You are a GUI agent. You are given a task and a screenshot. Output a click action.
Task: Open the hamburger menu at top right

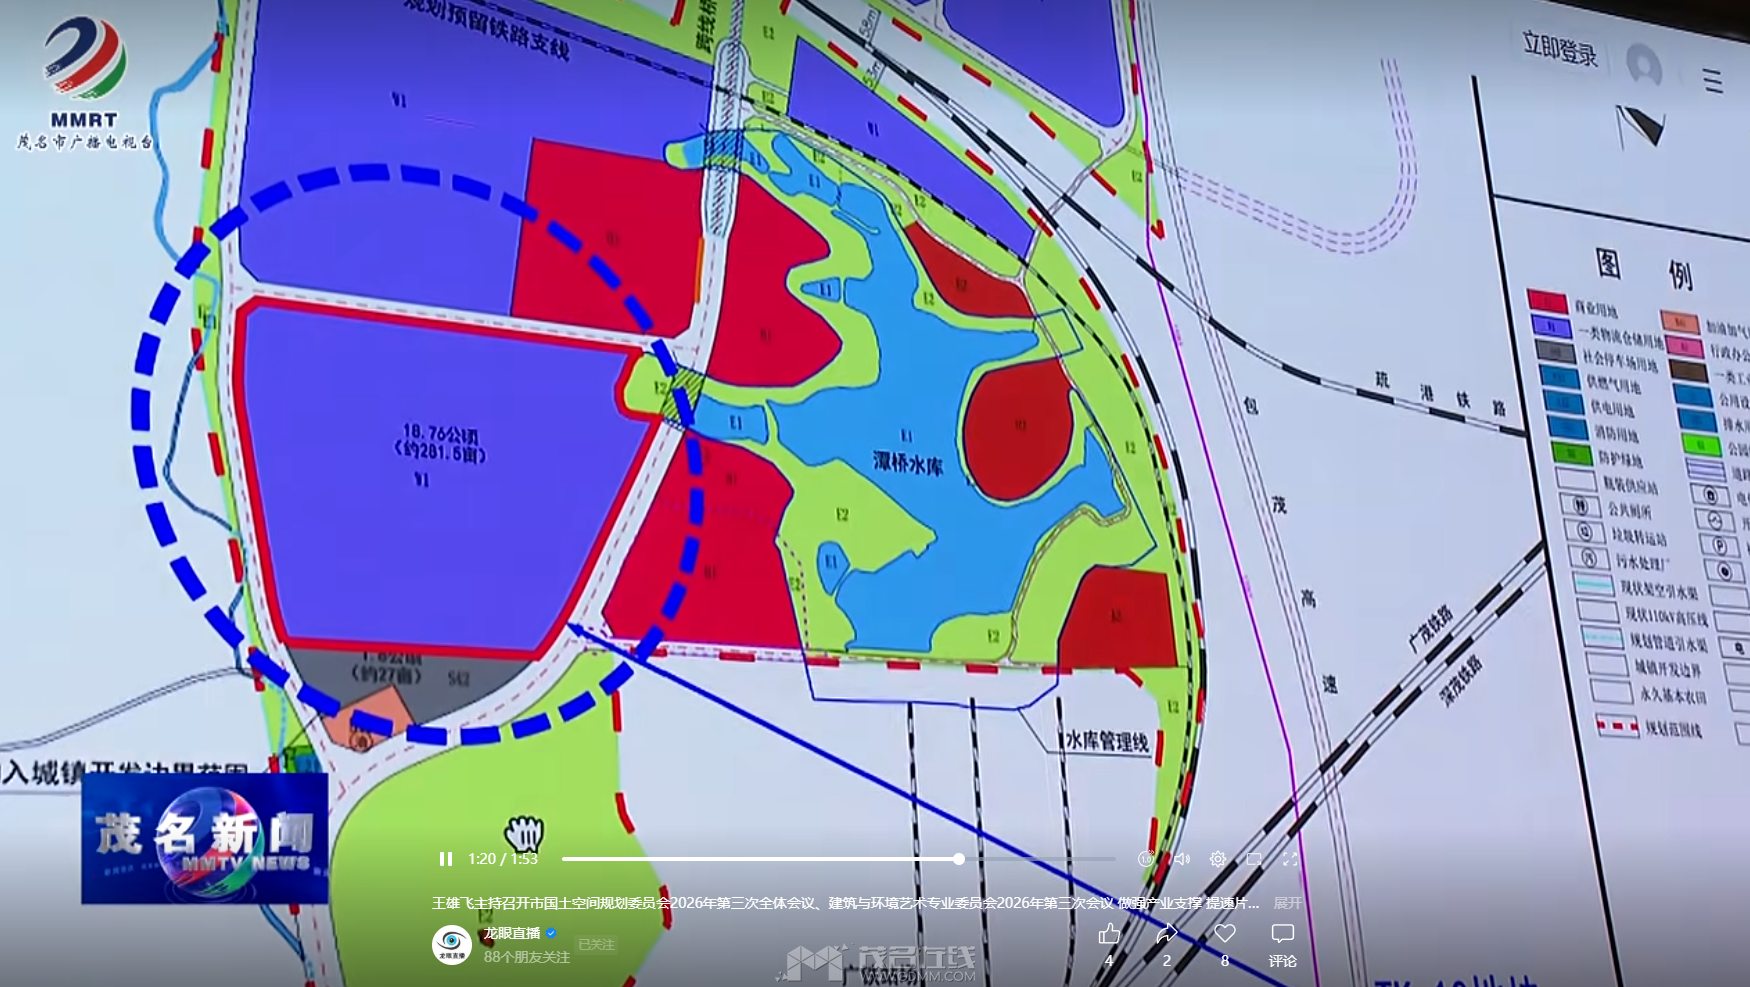(x=1713, y=80)
